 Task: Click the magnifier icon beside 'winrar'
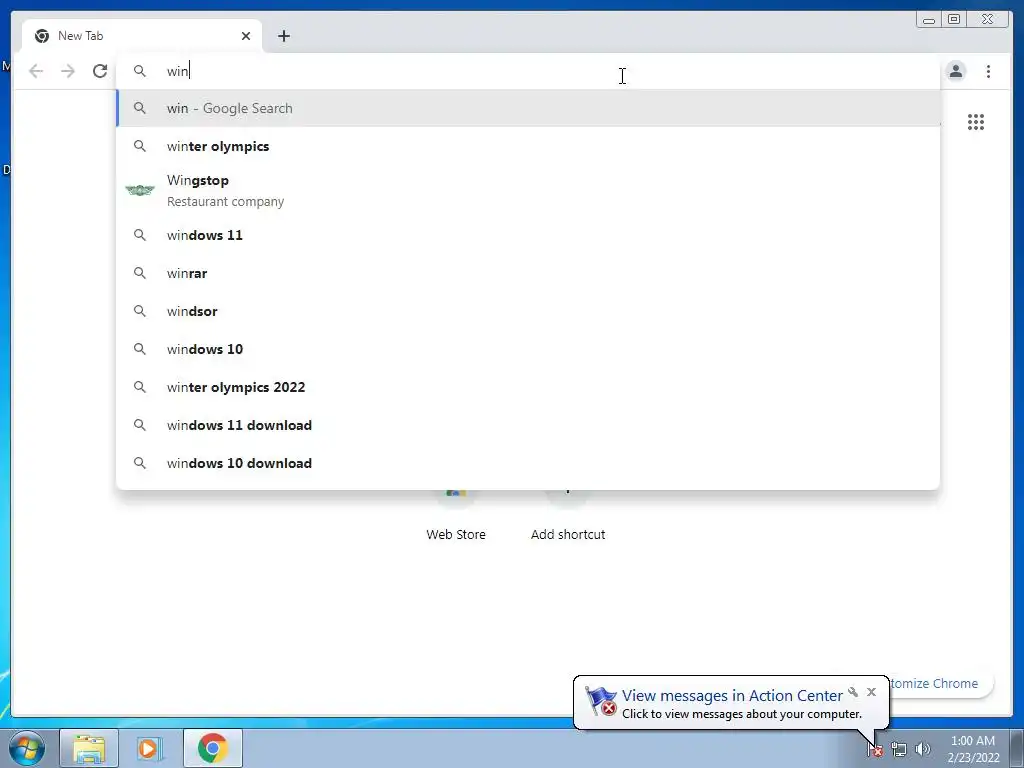tap(140, 273)
